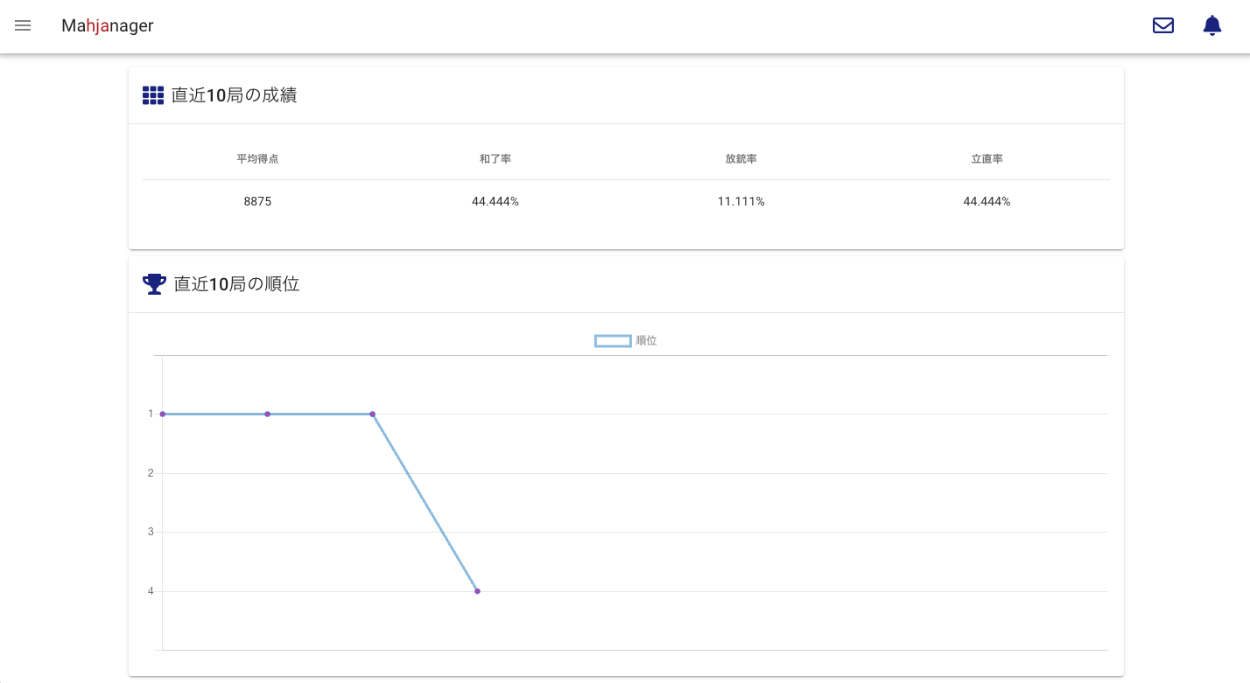Click the 8875 average score value

point(257,202)
